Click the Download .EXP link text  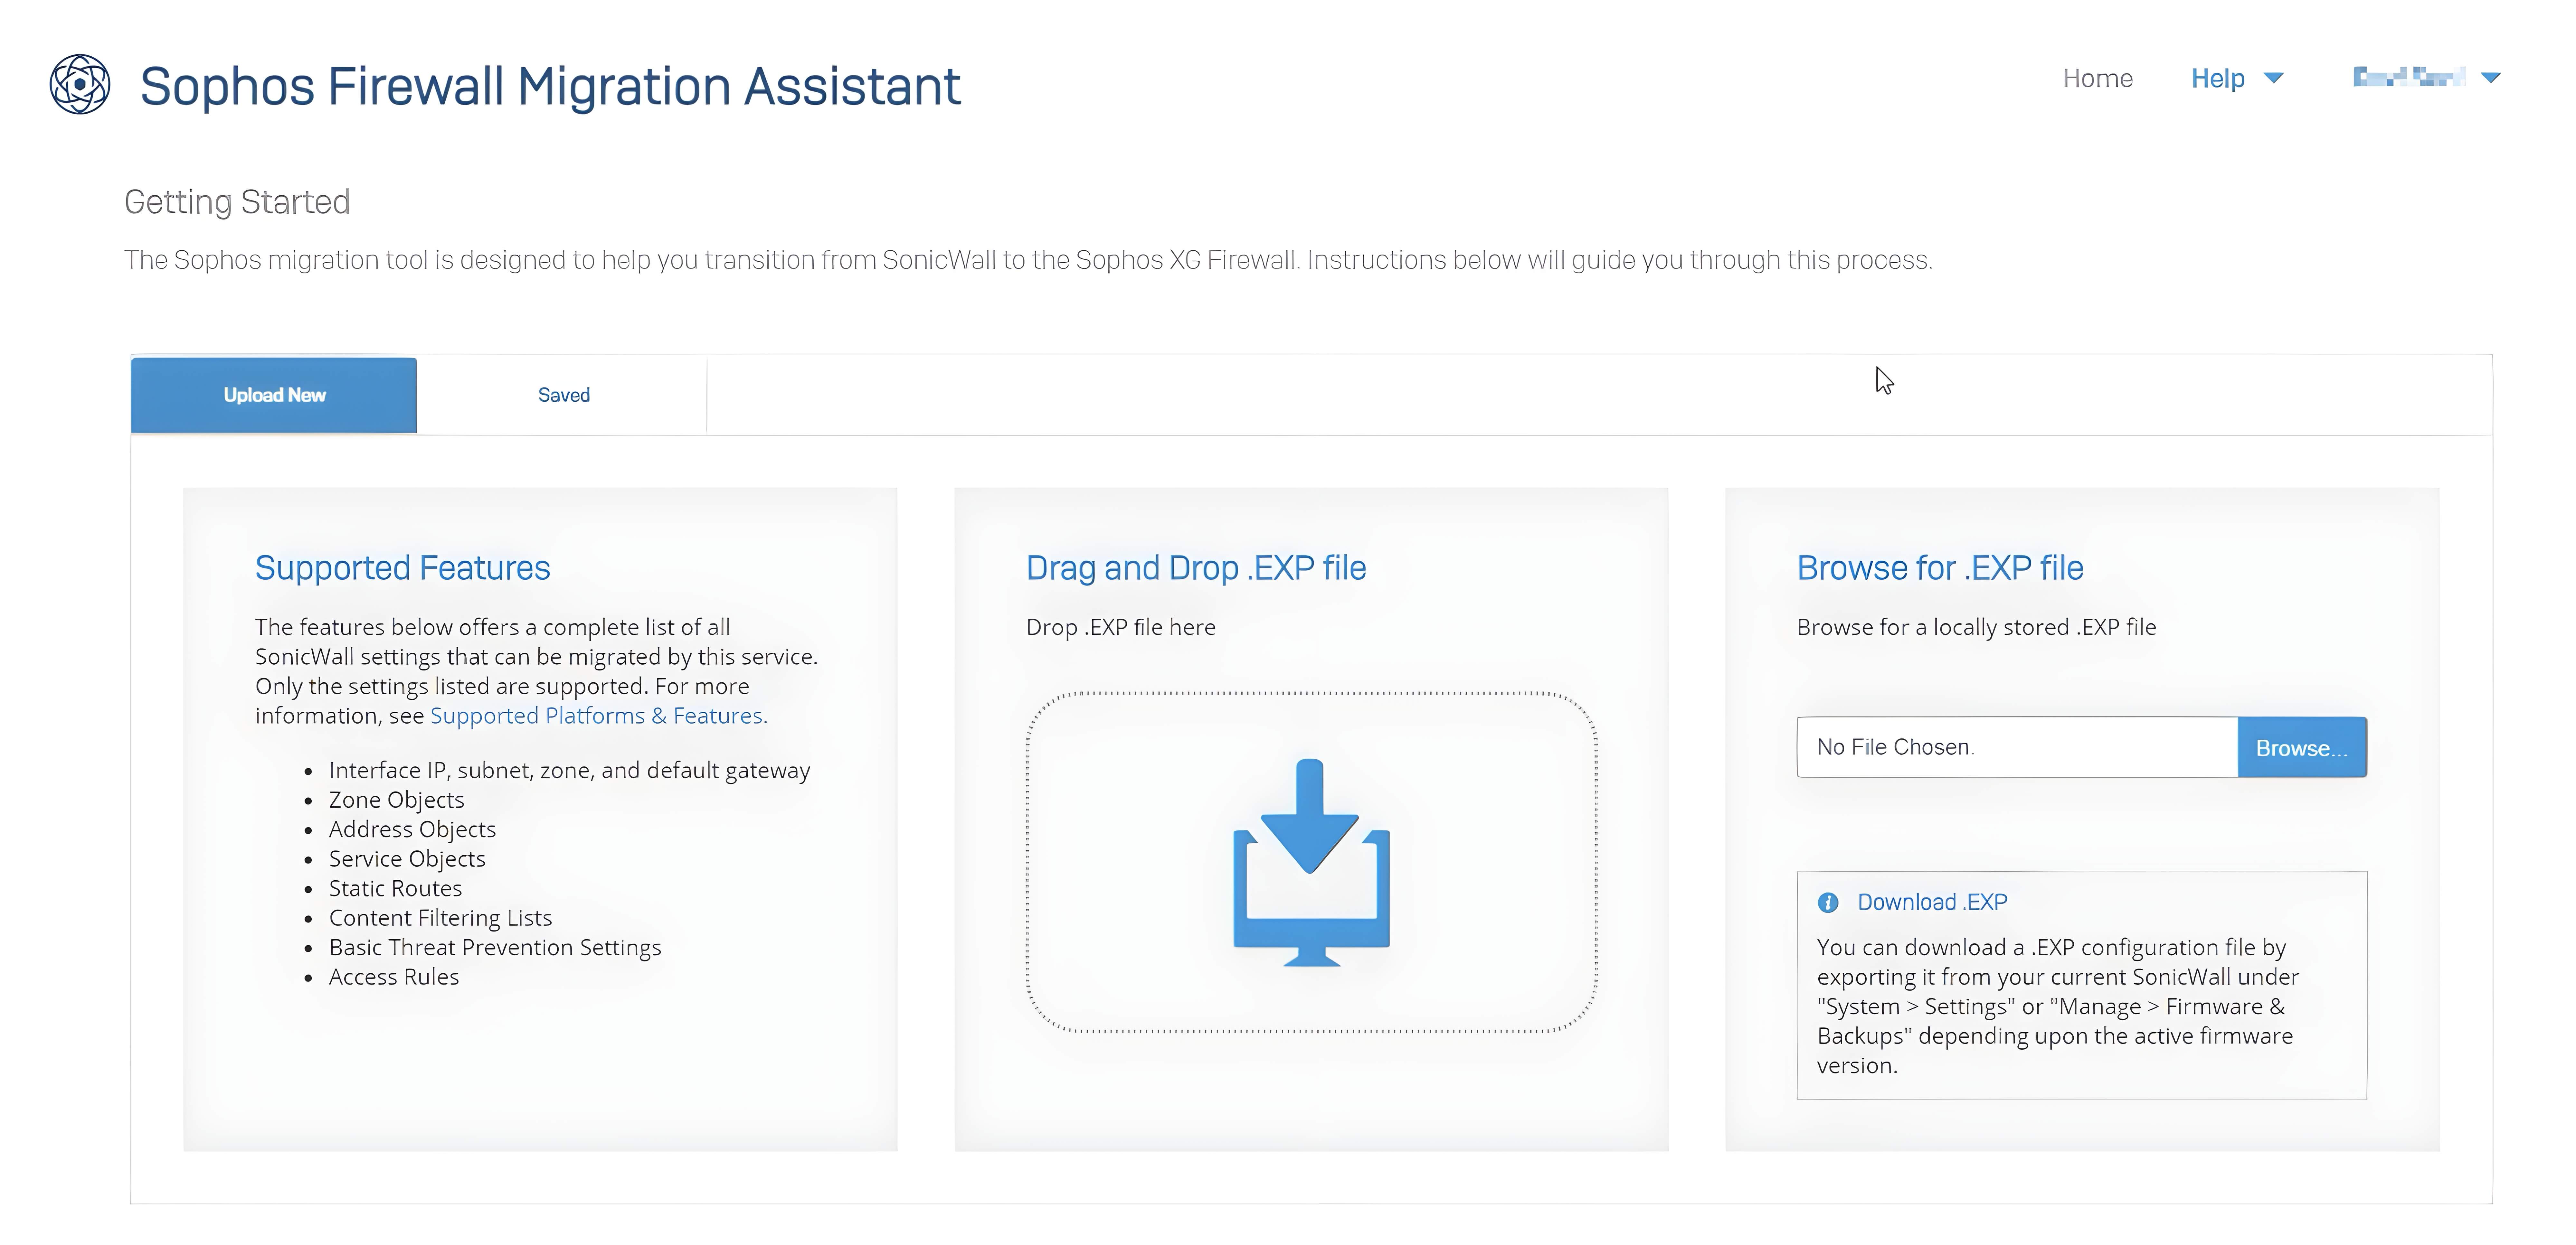pyautogui.click(x=1932, y=902)
